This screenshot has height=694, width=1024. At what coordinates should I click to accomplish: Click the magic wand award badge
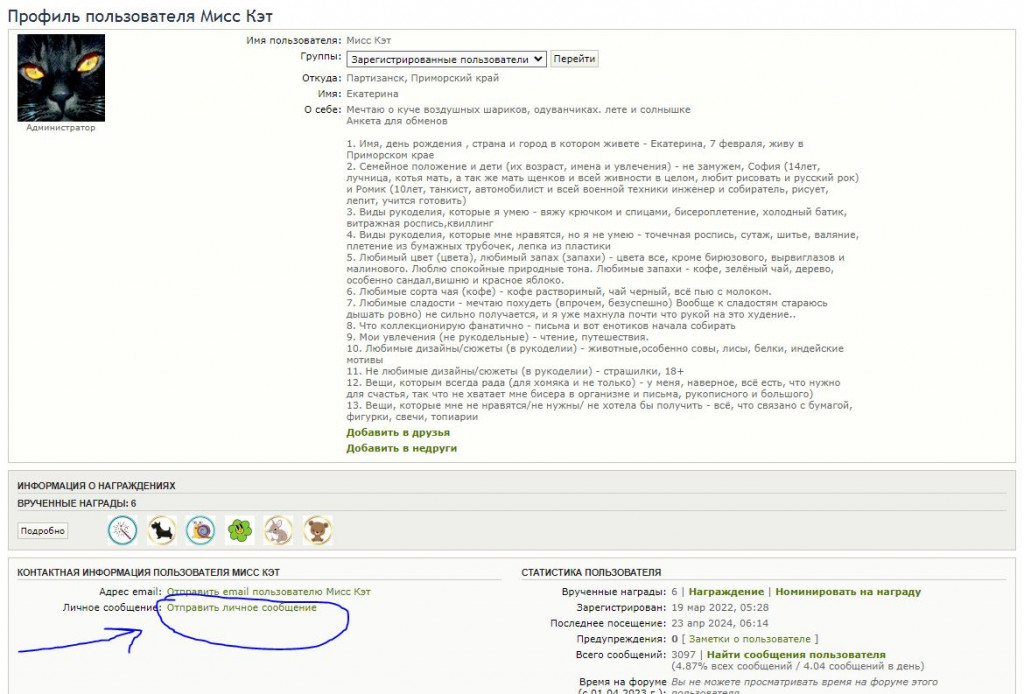[x=122, y=530]
